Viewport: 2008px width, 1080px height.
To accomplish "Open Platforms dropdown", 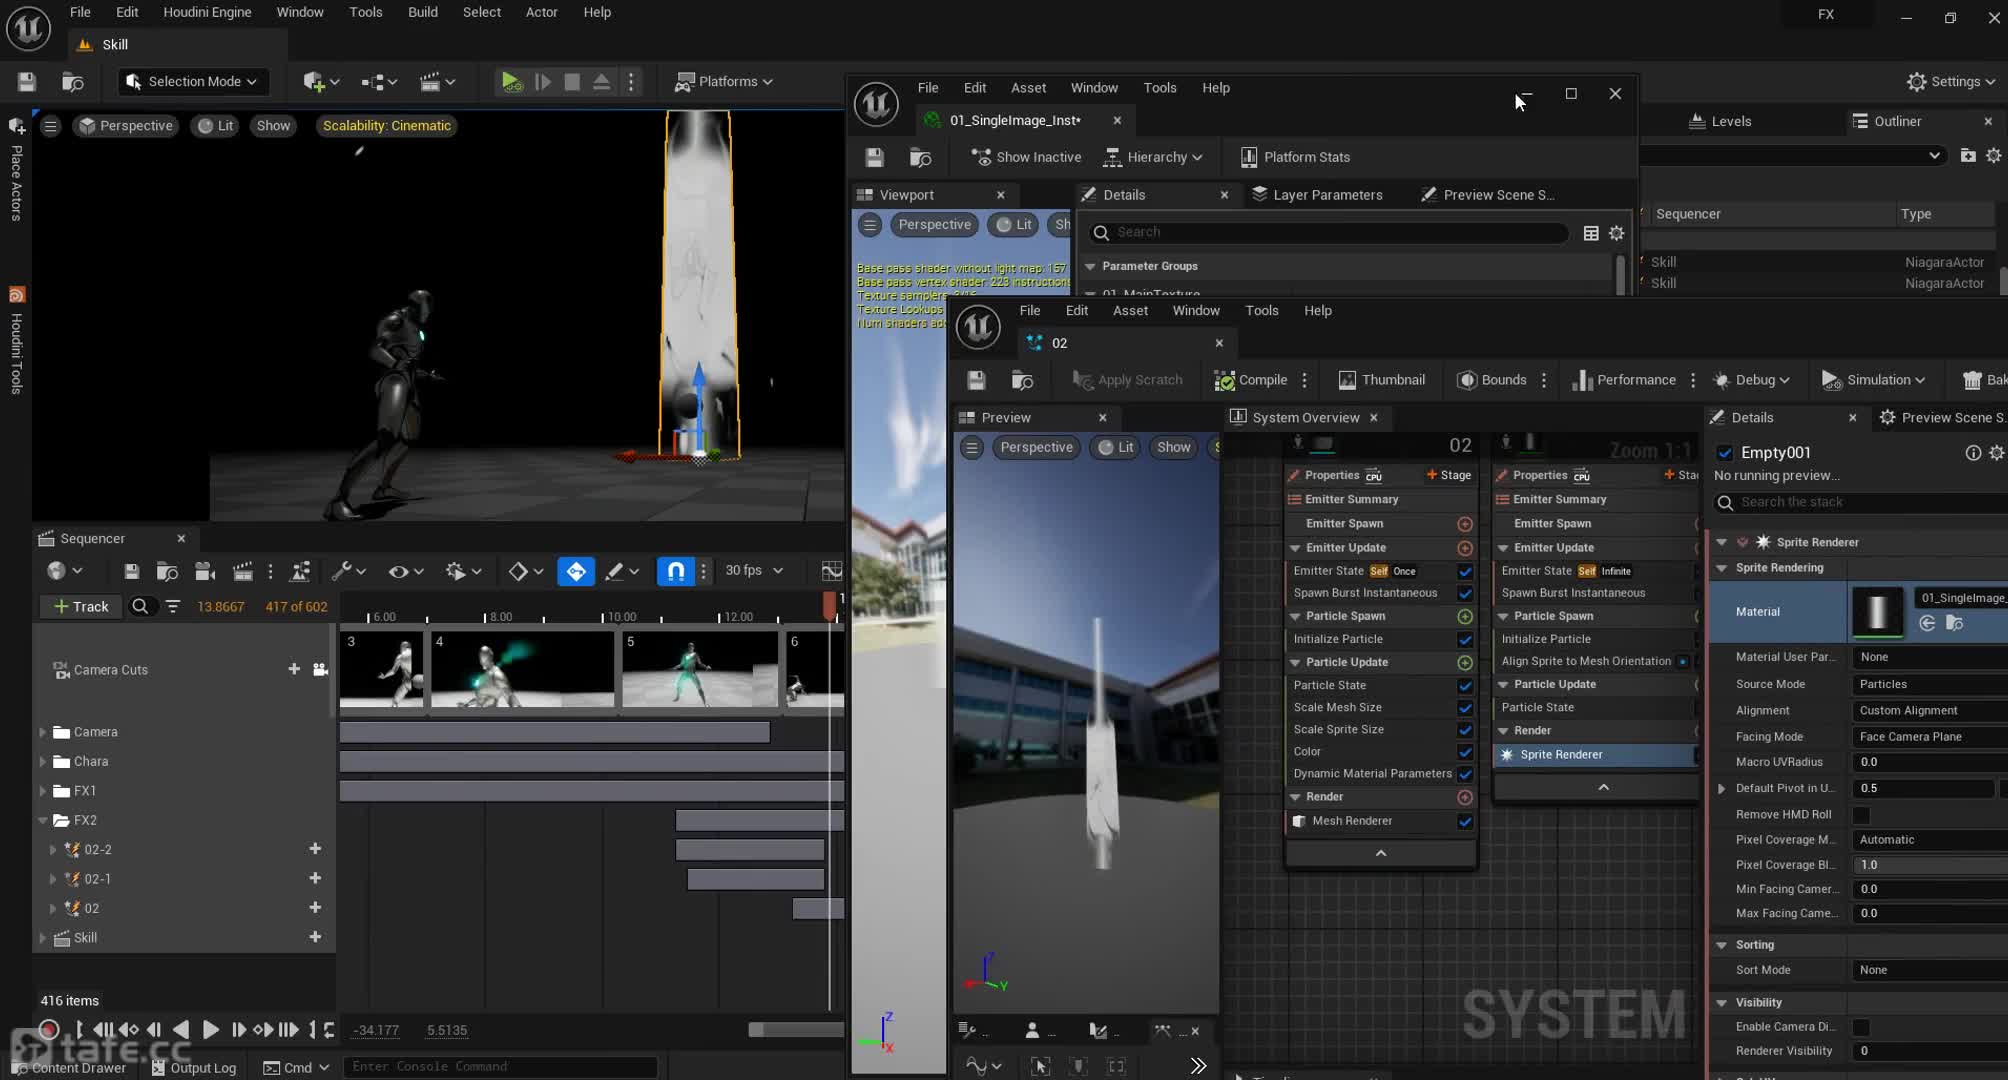I will [x=724, y=82].
